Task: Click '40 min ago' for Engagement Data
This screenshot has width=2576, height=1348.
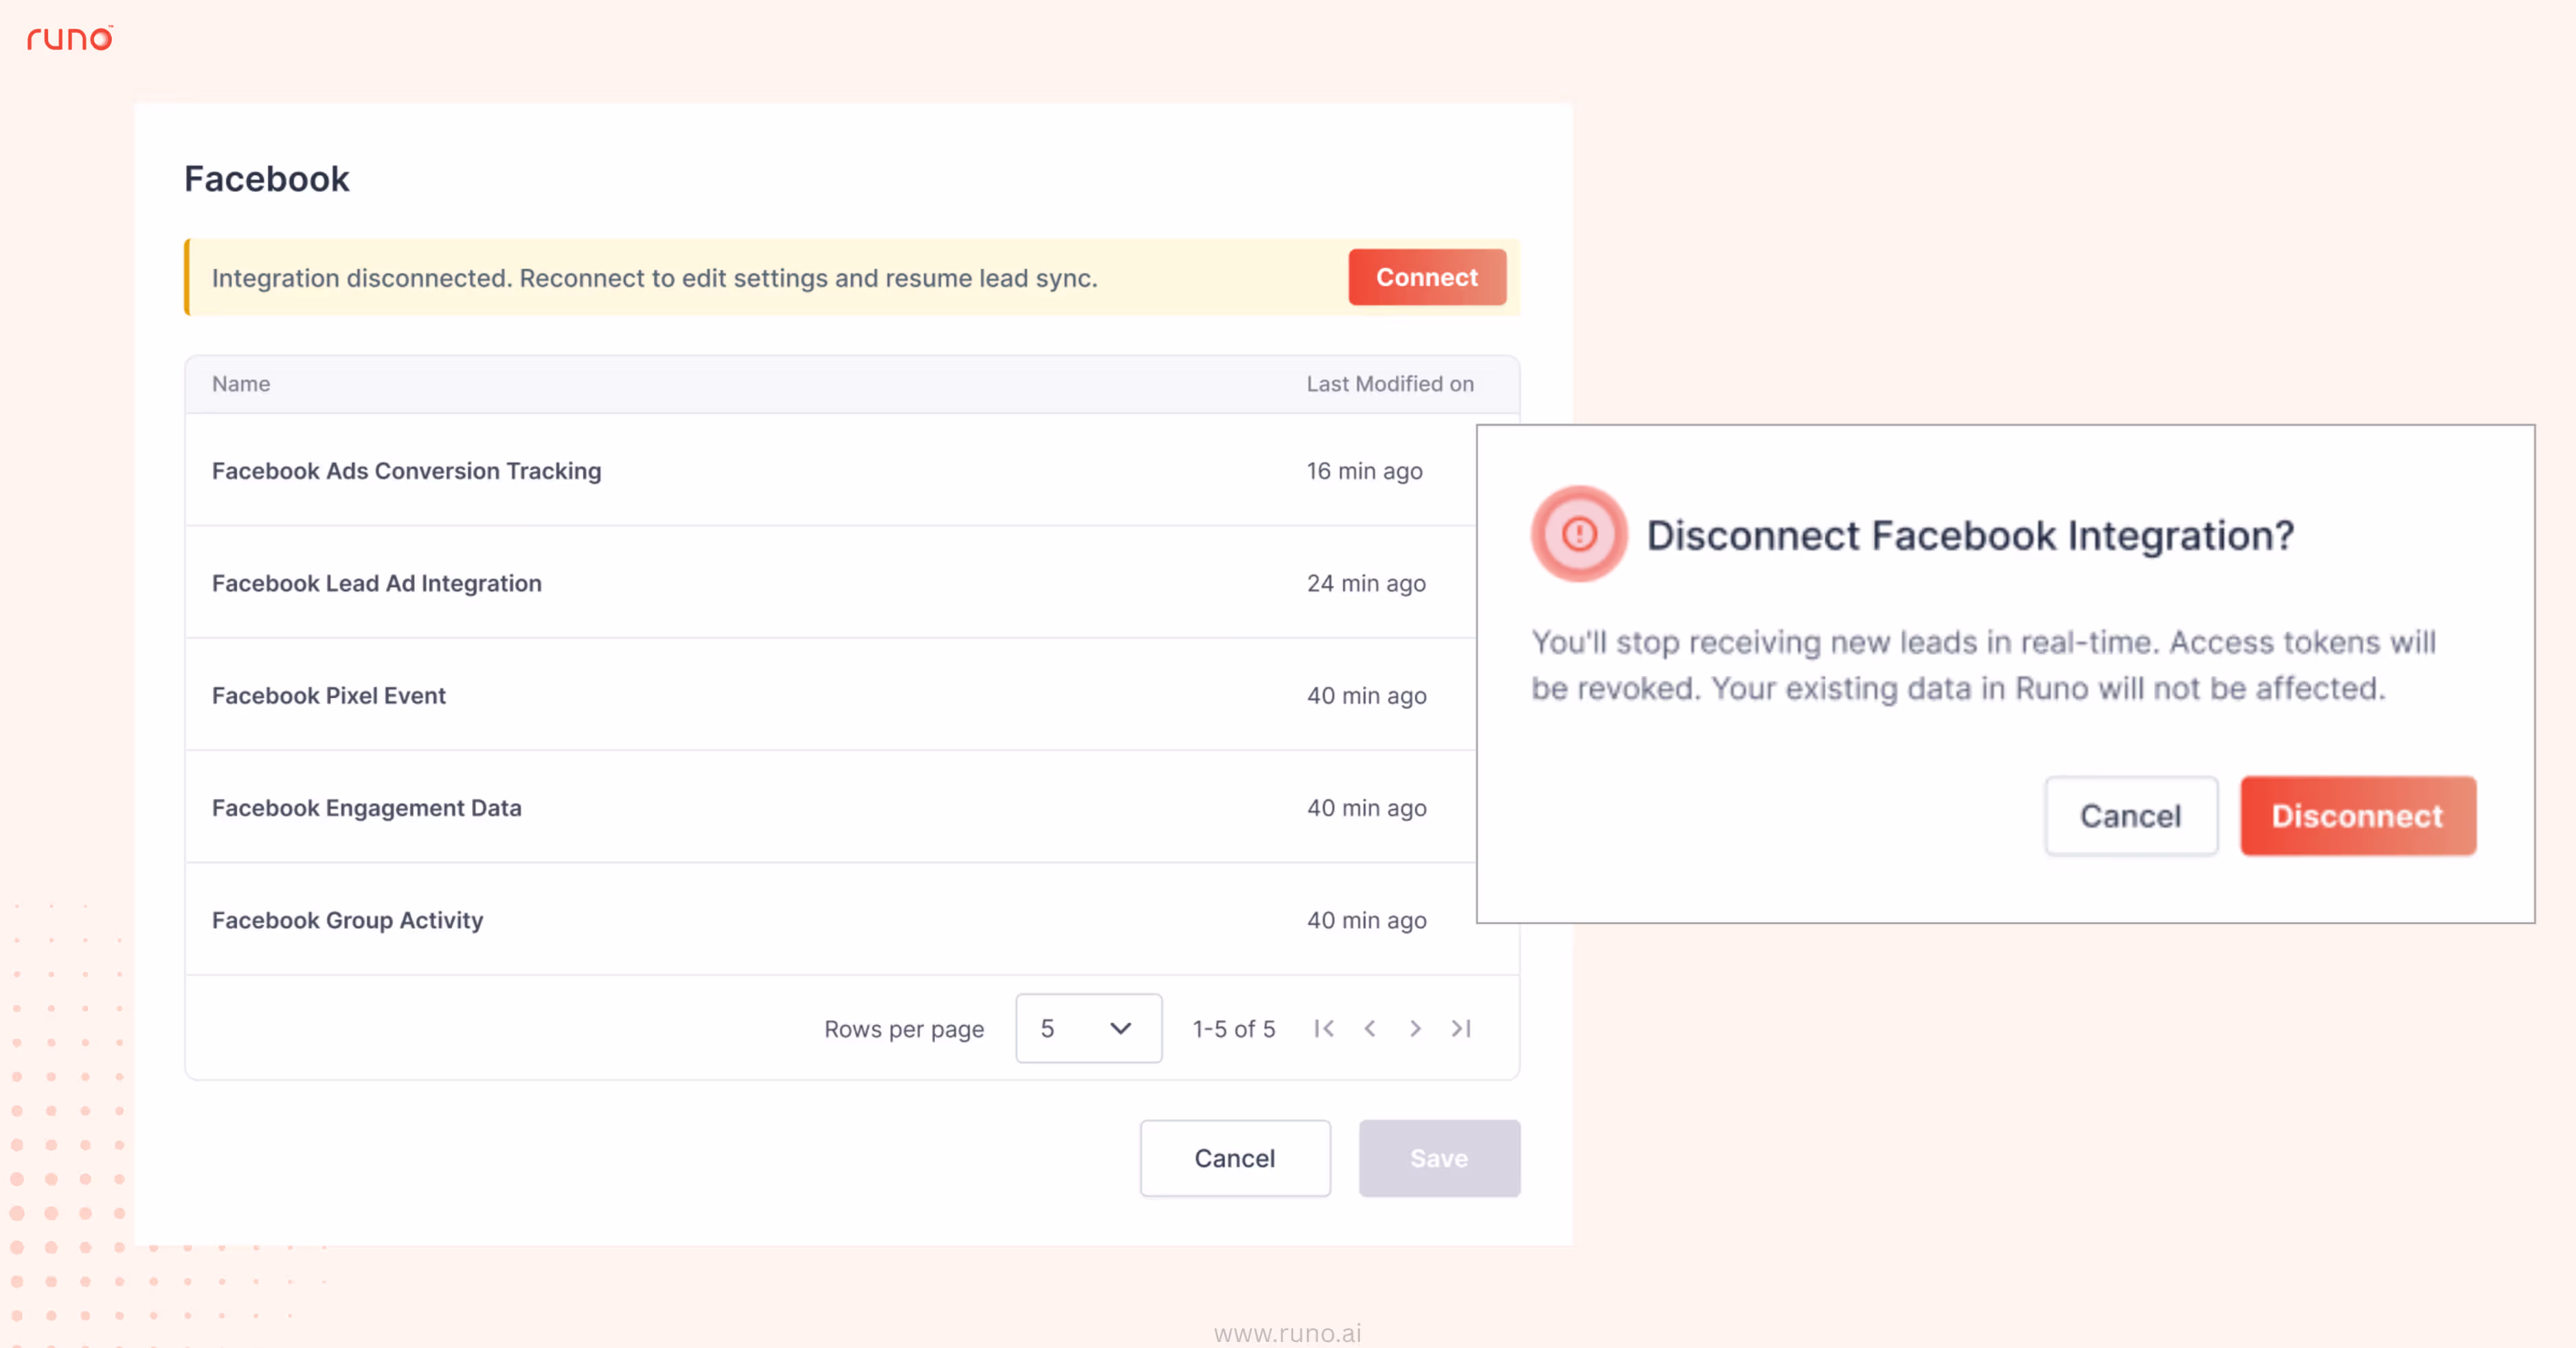Action: tap(1366, 808)
